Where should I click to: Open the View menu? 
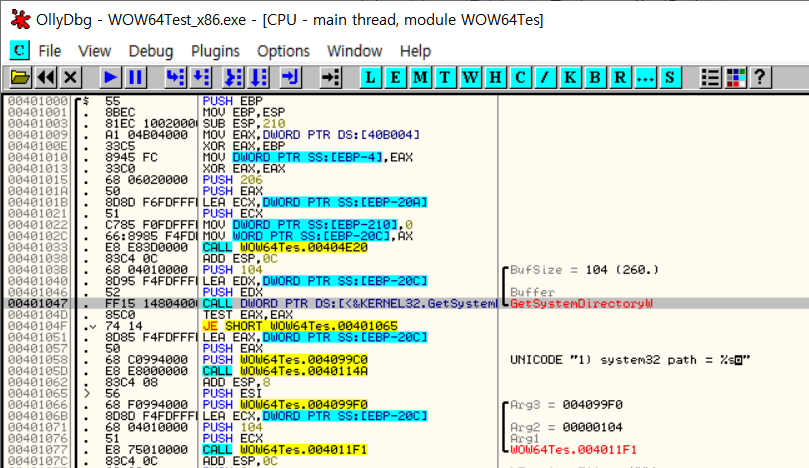pyautogui.click(x=94, y=51)
